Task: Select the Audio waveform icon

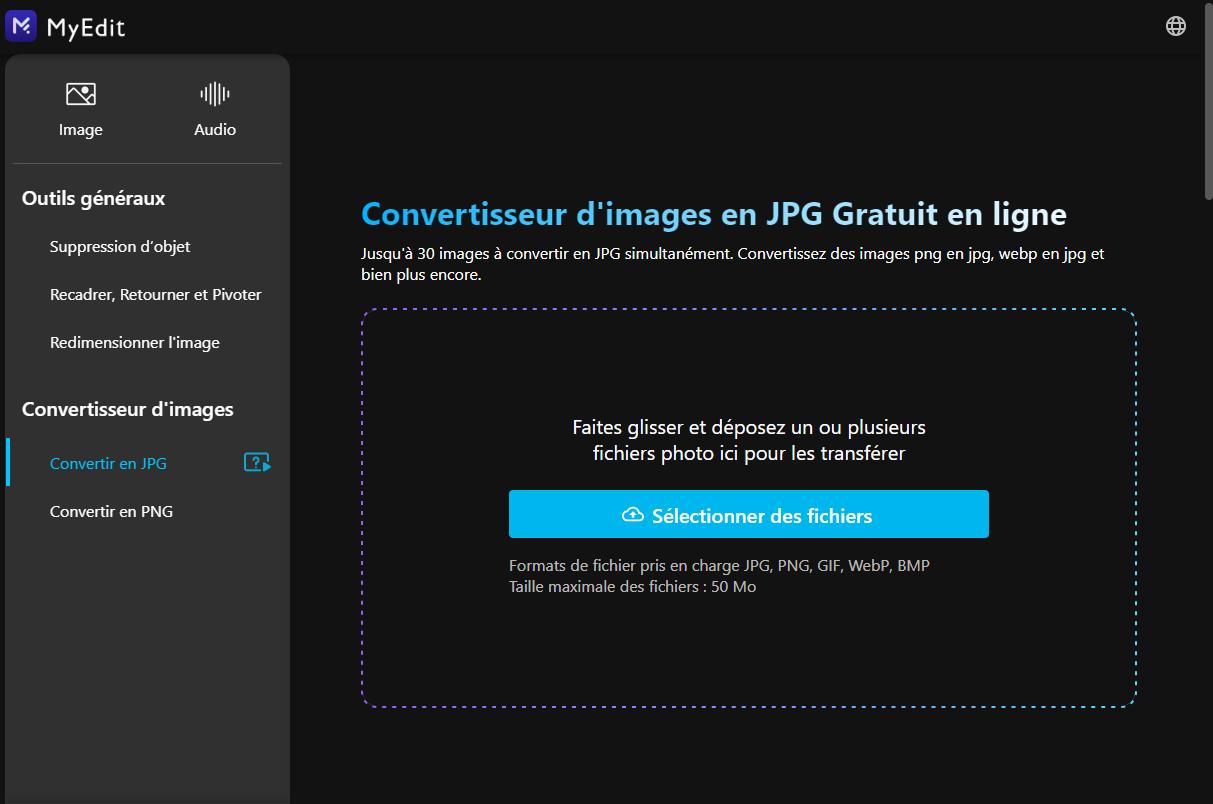Action: pyautogui.click(x=215, y=94)
